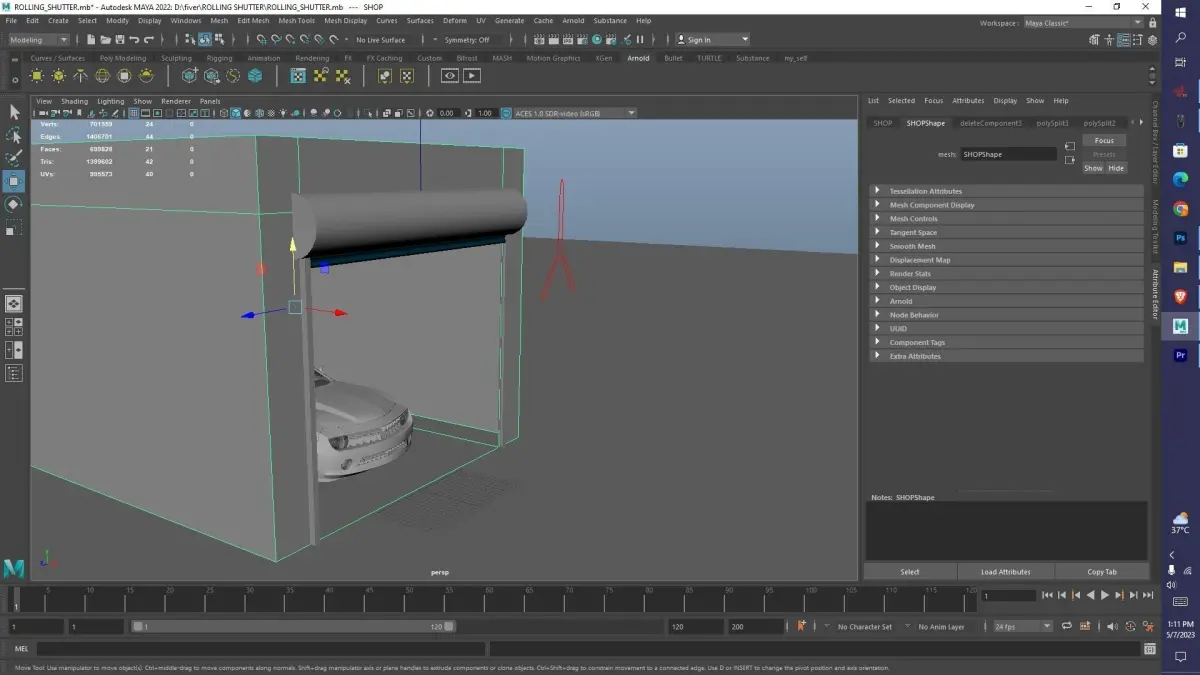1200x675 pixels.
Task: Pick the Select tool arrow in the toolbox
Action: 14,112
